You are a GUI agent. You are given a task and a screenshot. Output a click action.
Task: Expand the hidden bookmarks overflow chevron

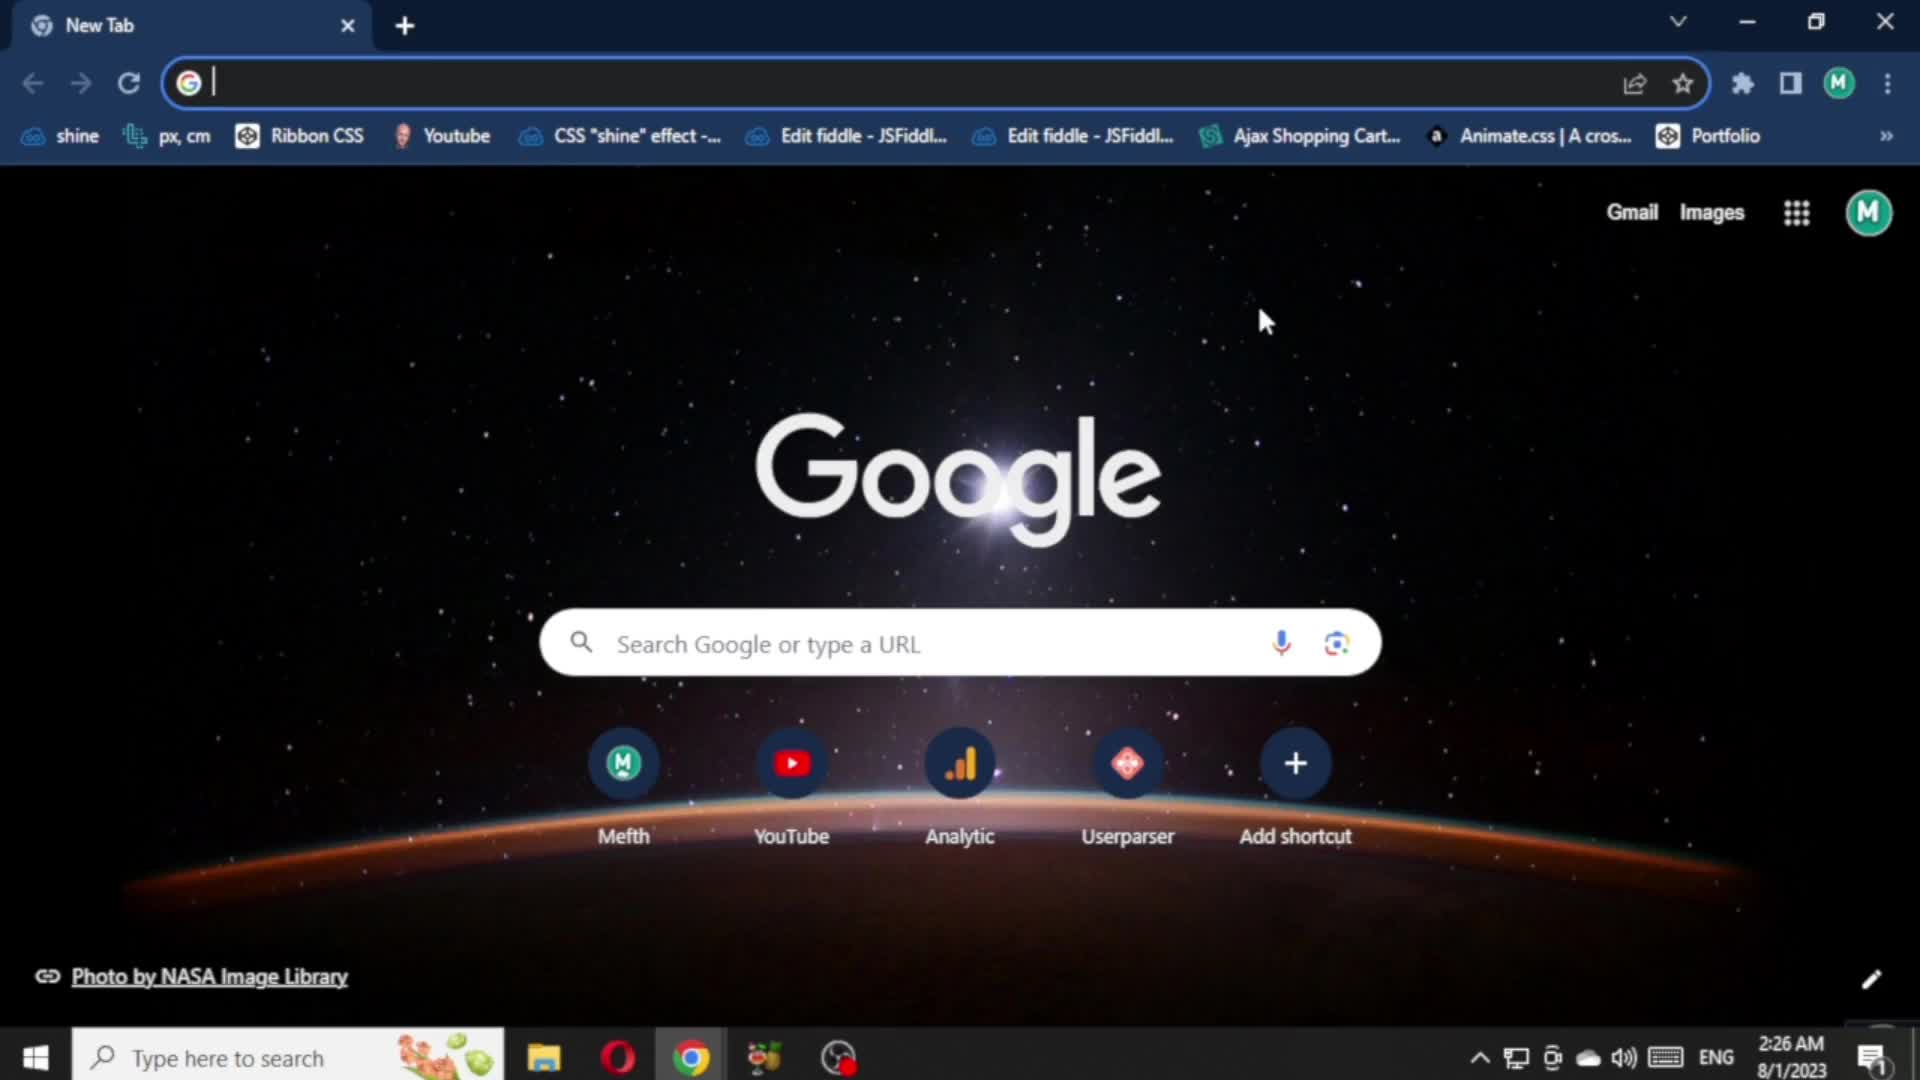click(x=1886, y=136)
